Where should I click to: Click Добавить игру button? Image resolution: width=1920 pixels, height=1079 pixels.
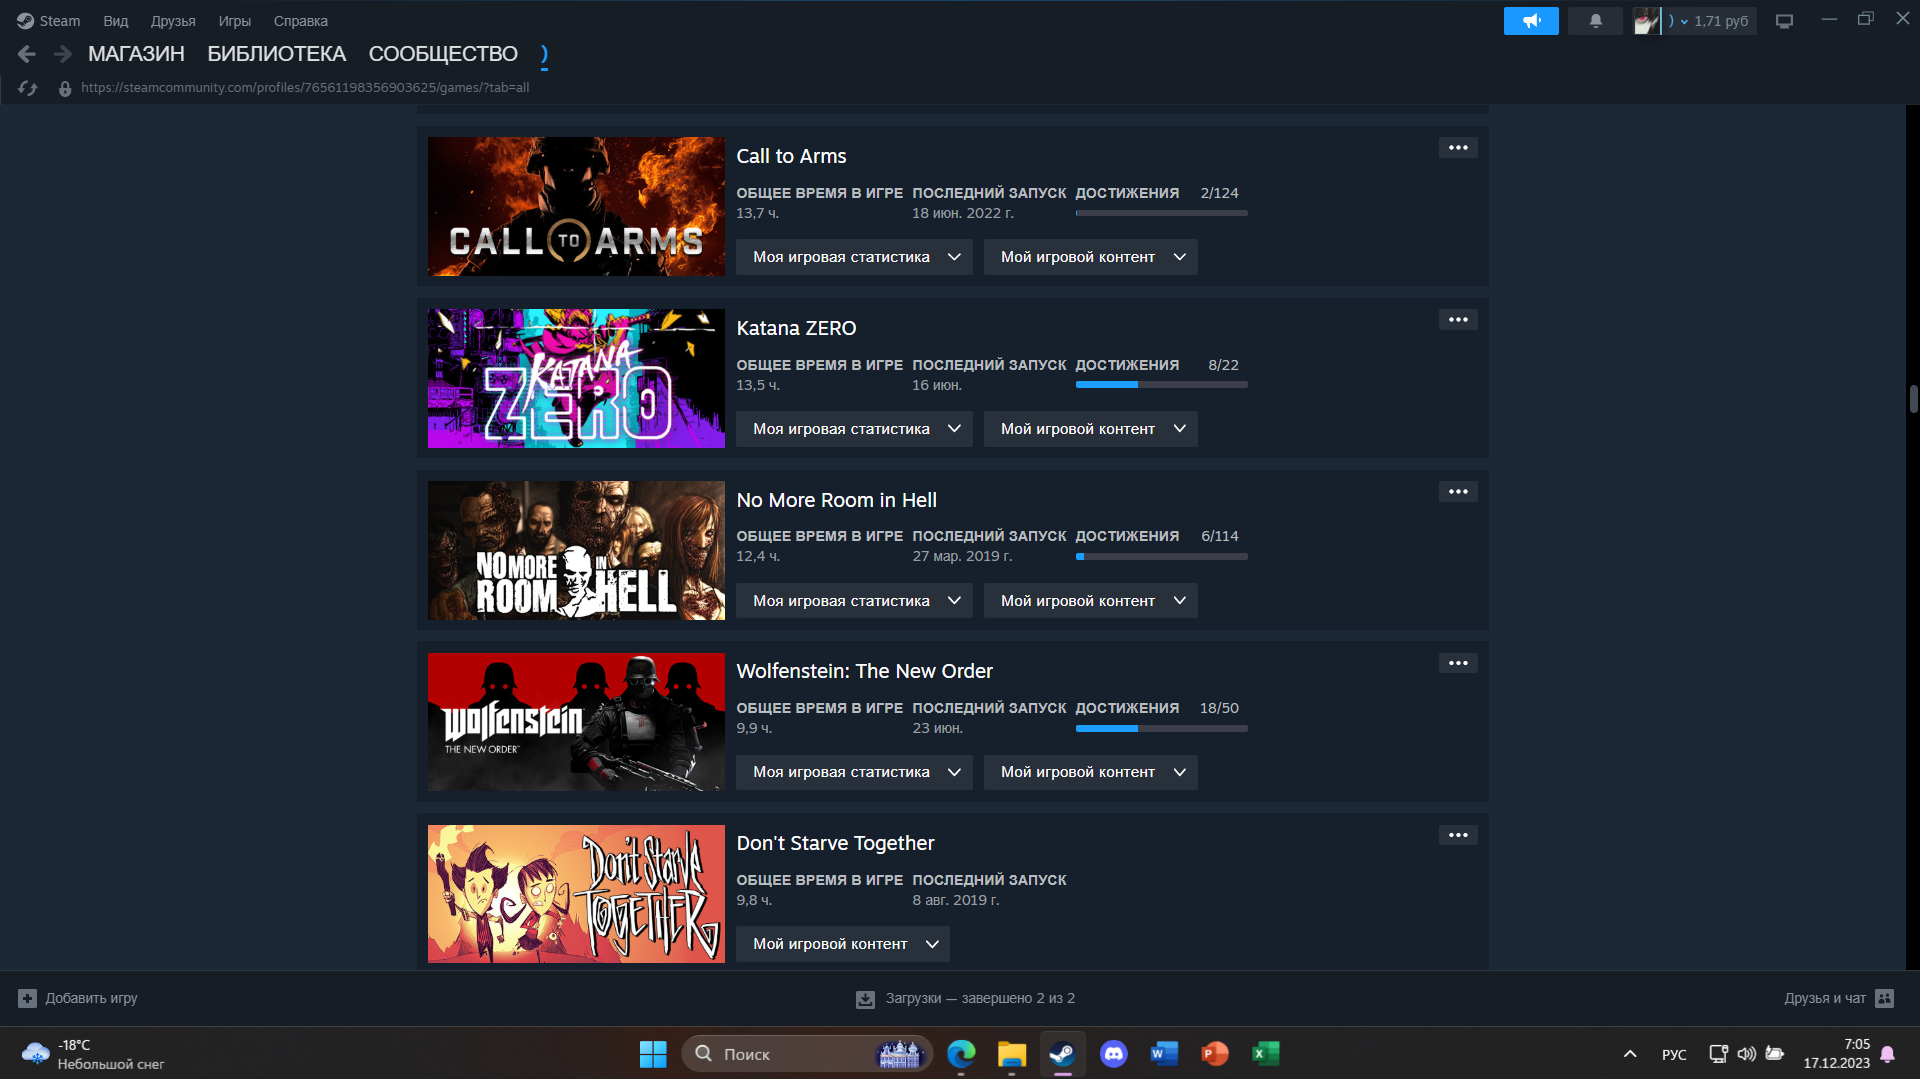(78, 998)
